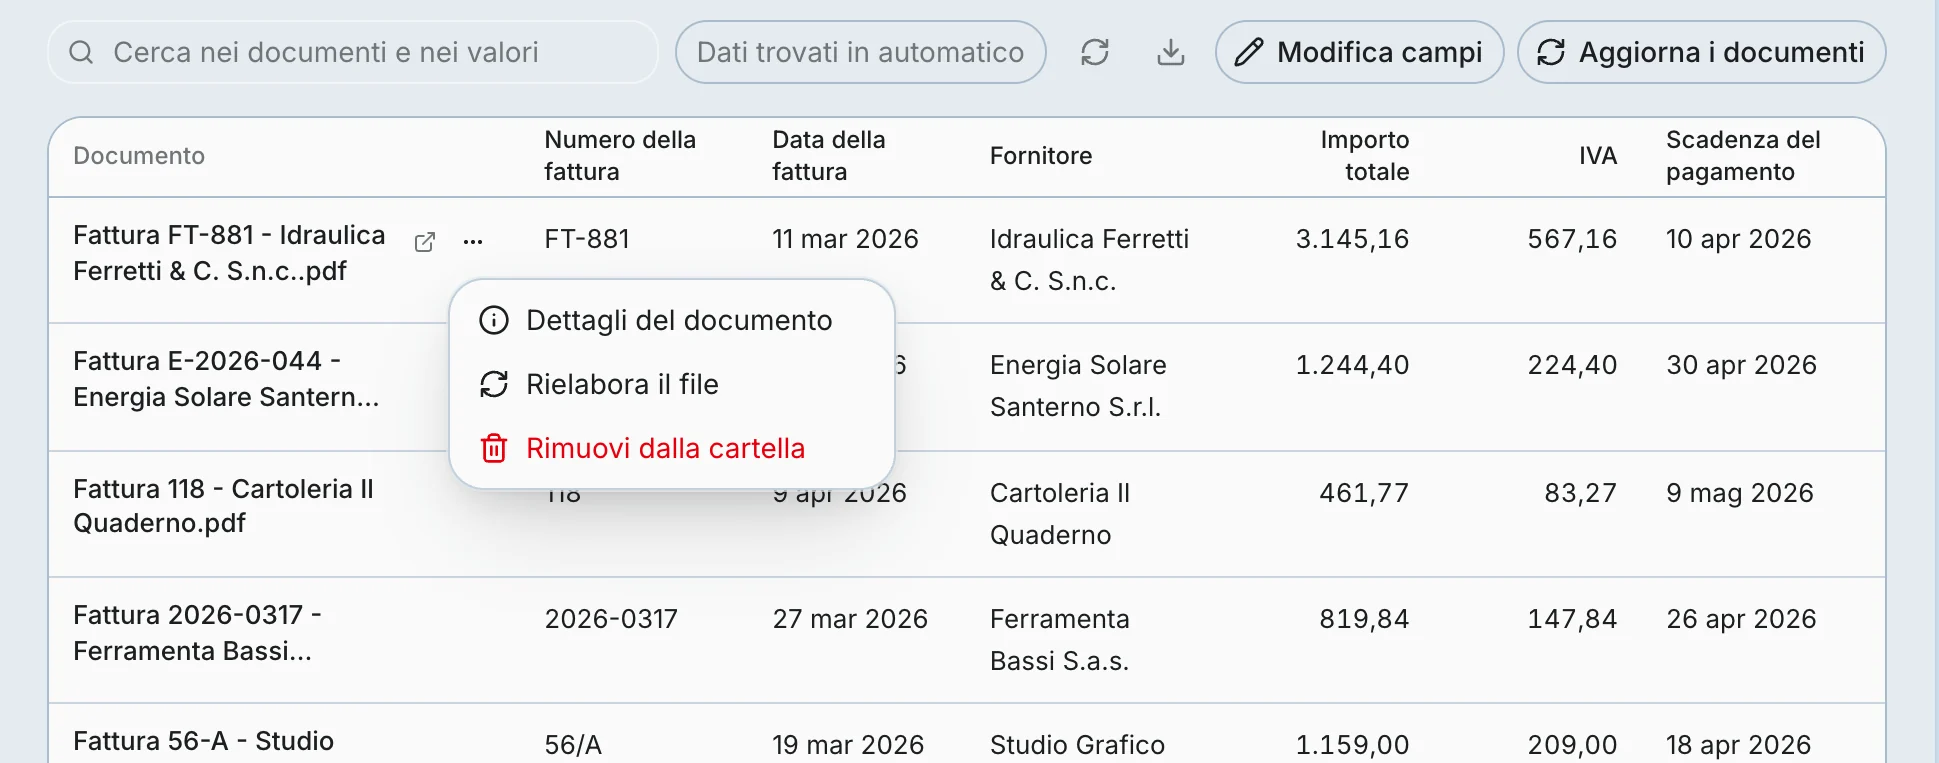
Task: Click the Documento column header
Action: [x=139, y=156]
